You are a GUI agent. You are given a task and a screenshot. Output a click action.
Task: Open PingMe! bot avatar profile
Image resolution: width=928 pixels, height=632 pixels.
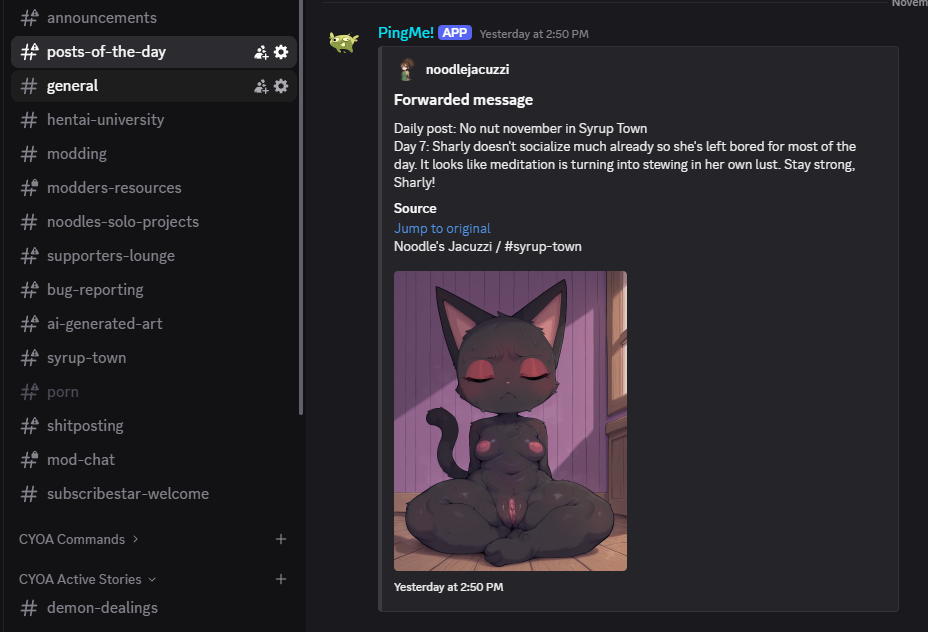(344, 42)
